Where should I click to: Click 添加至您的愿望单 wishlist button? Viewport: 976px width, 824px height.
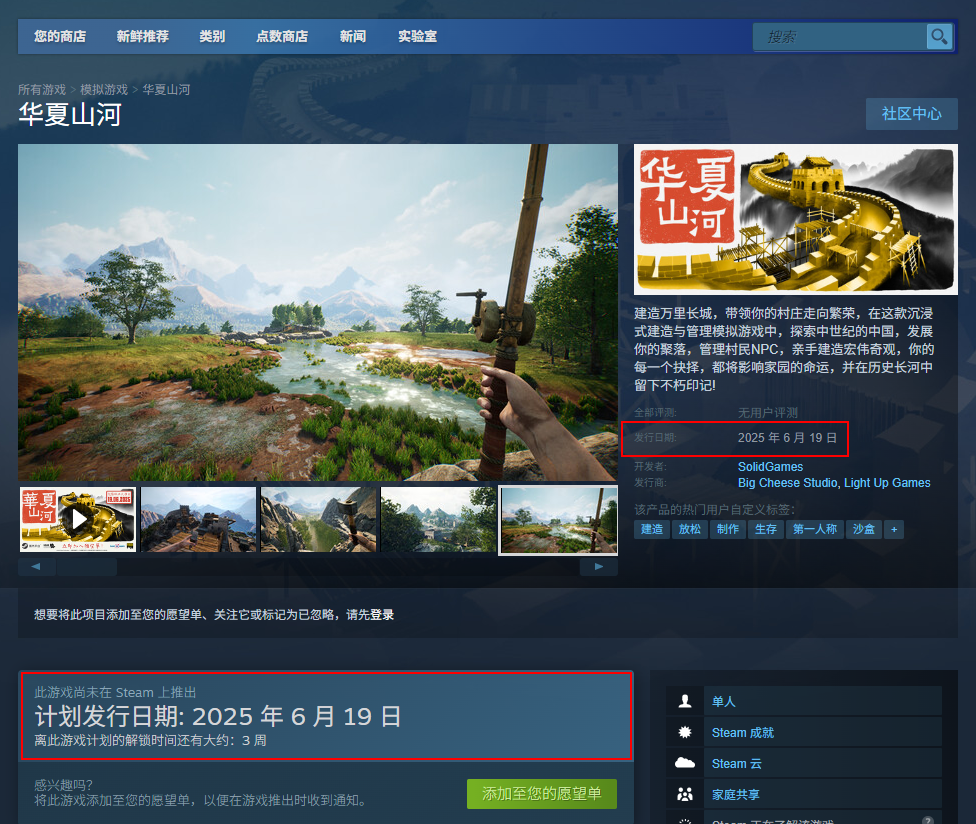pos(541,793)
